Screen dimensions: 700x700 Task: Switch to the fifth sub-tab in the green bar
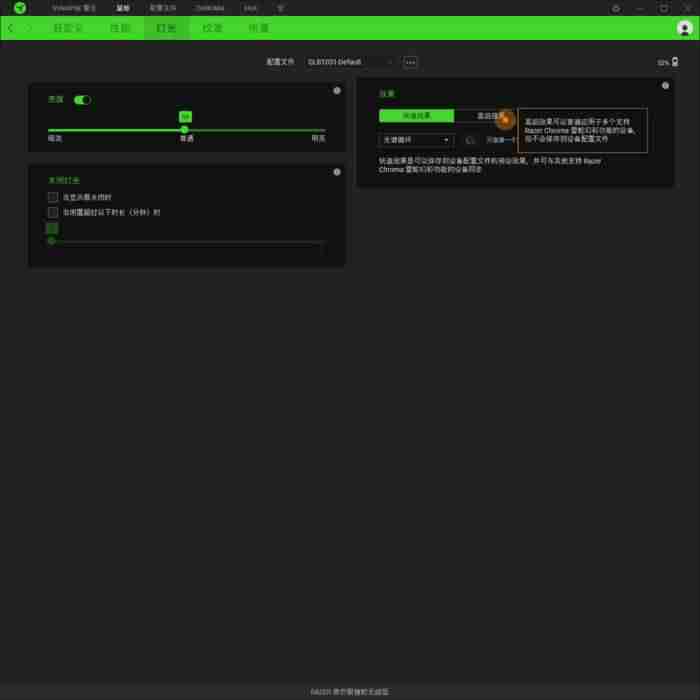258,28
